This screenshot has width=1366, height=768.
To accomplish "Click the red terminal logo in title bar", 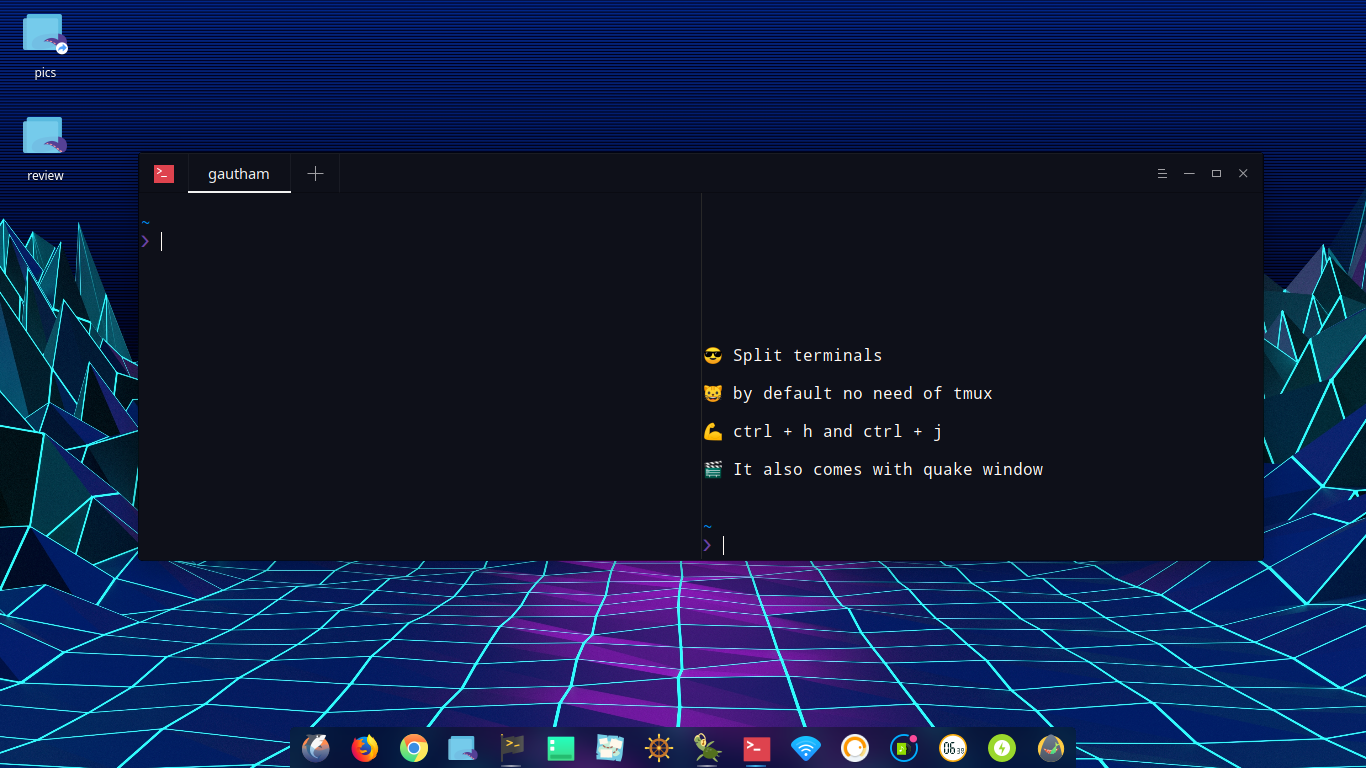I will point(164,174).
